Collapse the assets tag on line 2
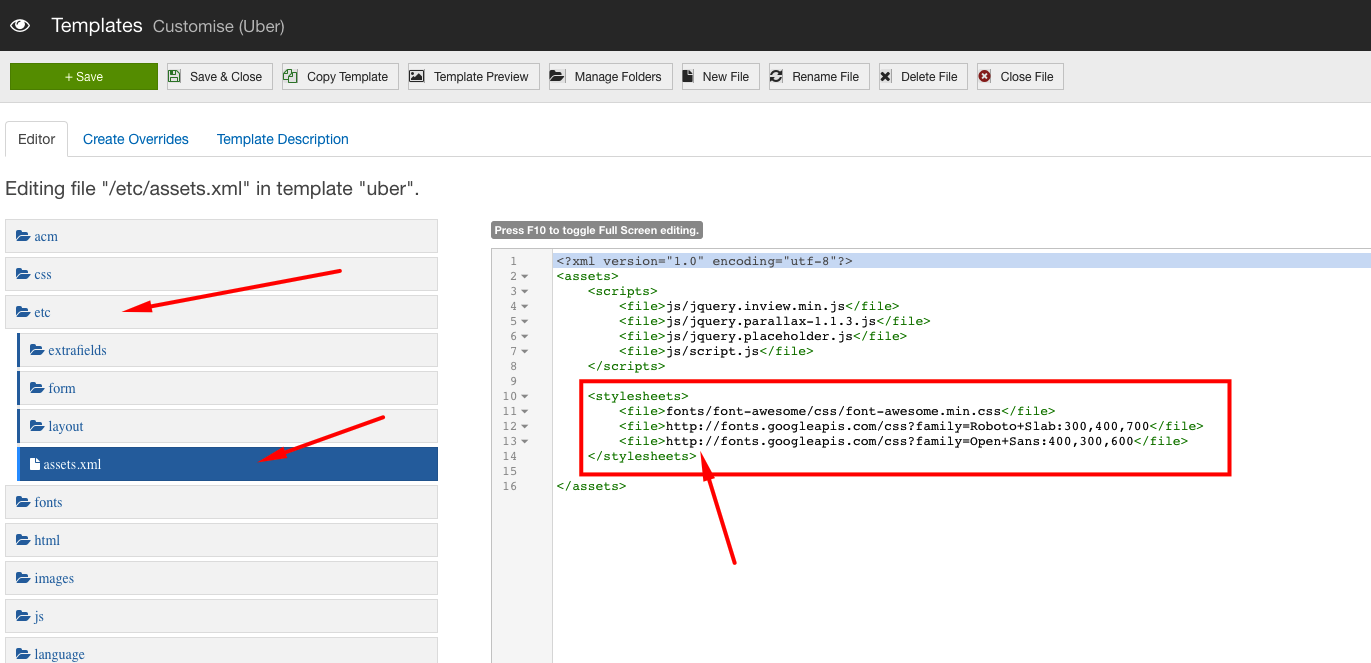The height and width of the screenshot is (663, 1371). (525, 276)
